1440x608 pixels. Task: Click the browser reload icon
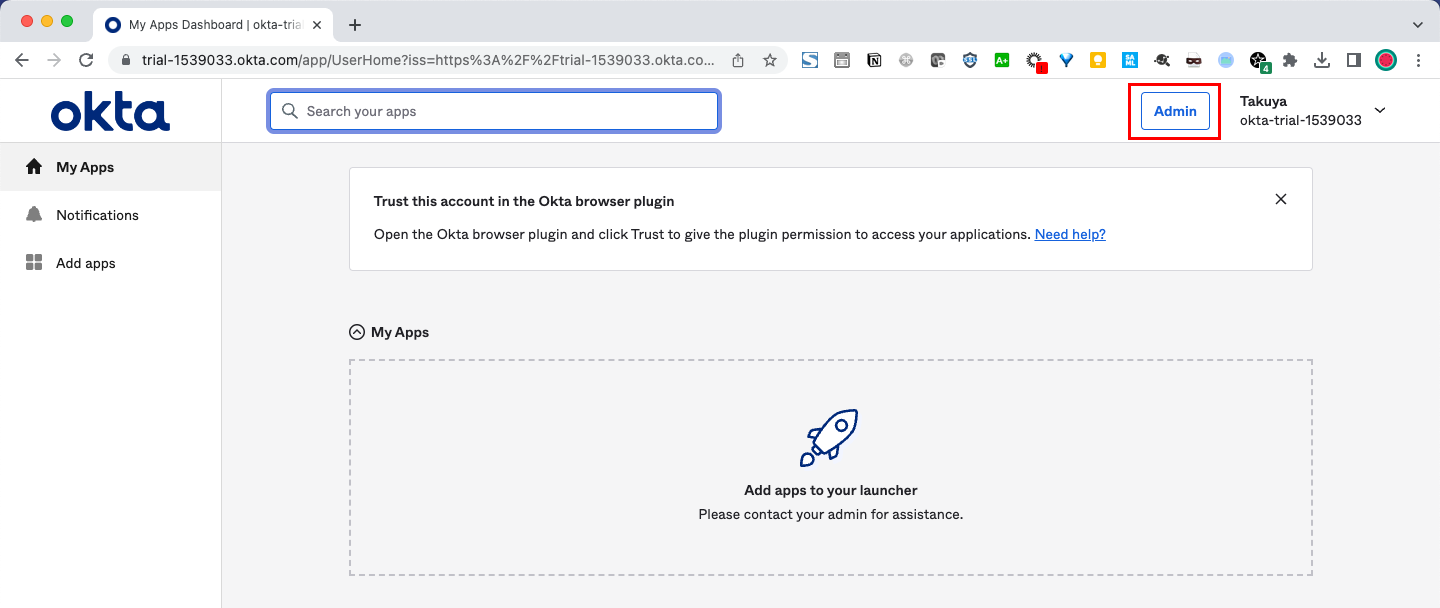pos(86,60)
